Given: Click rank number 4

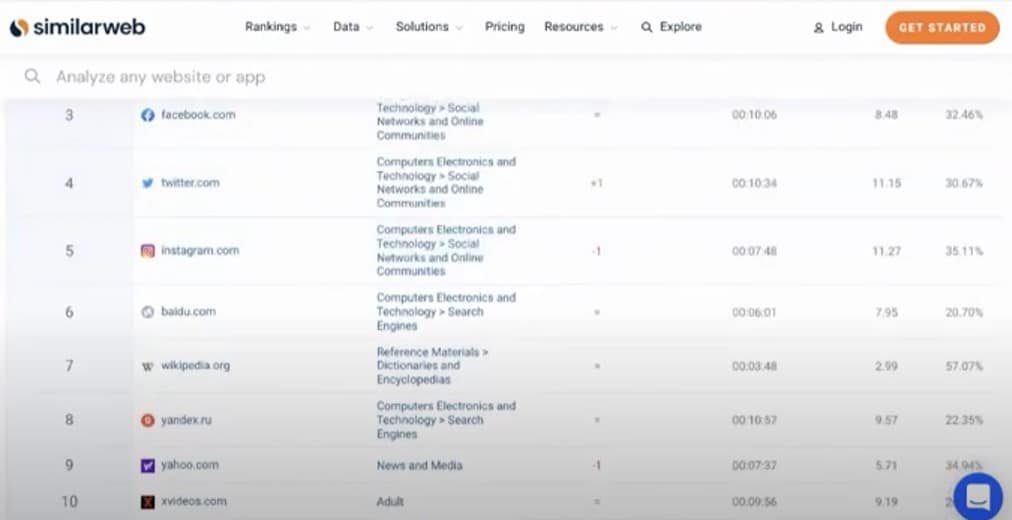Looking at the screenshot, I should [x=69, y=183].
